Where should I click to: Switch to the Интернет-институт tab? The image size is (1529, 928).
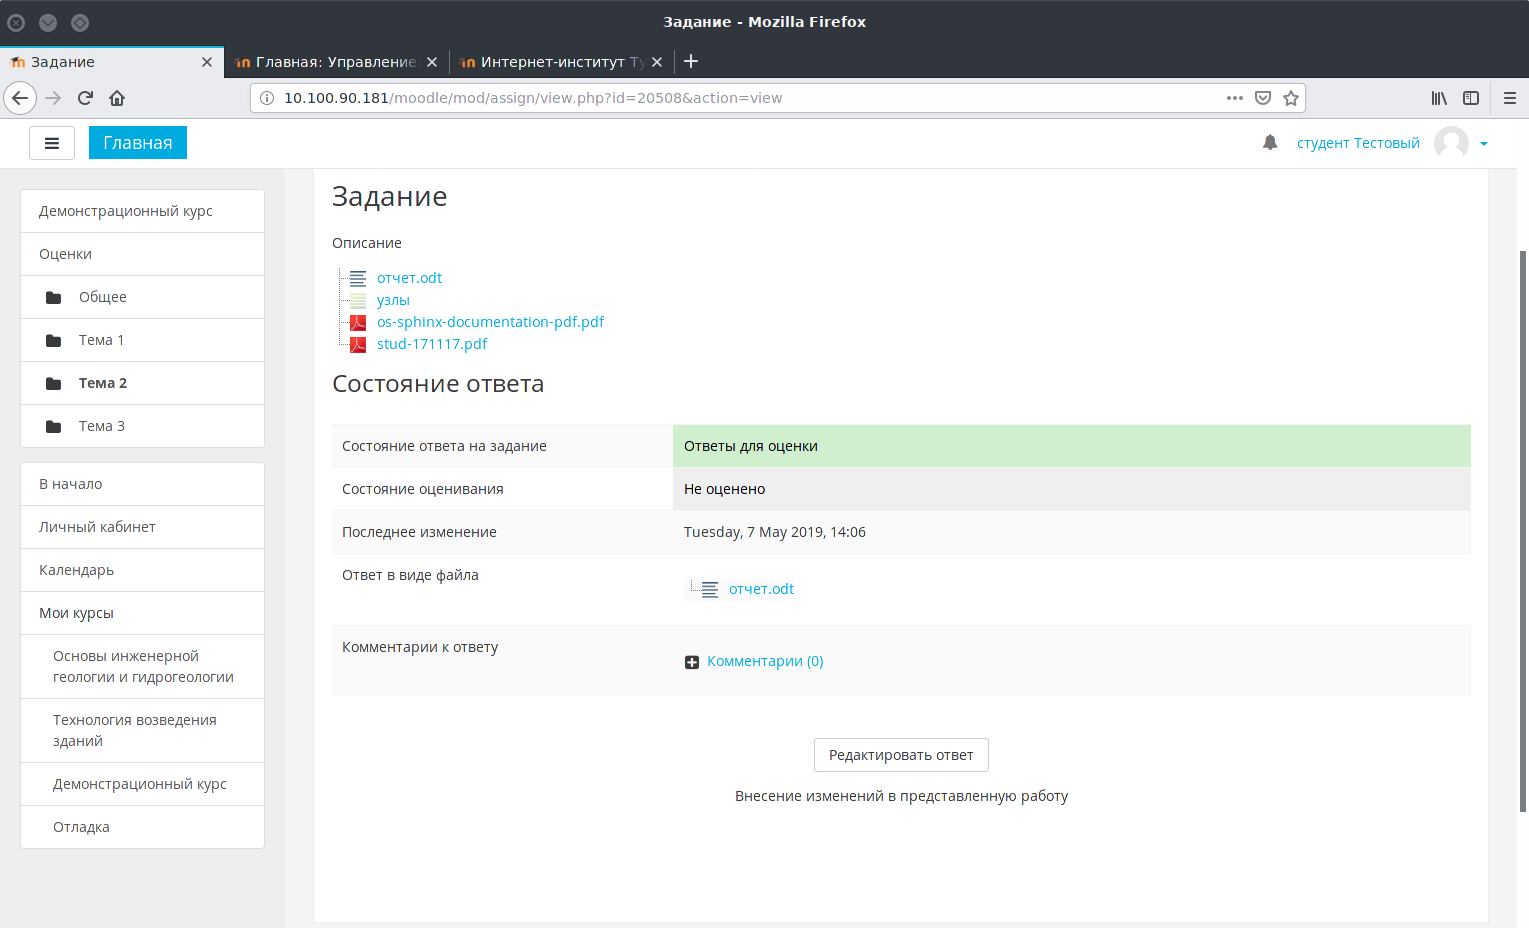(x=561, y=62)
